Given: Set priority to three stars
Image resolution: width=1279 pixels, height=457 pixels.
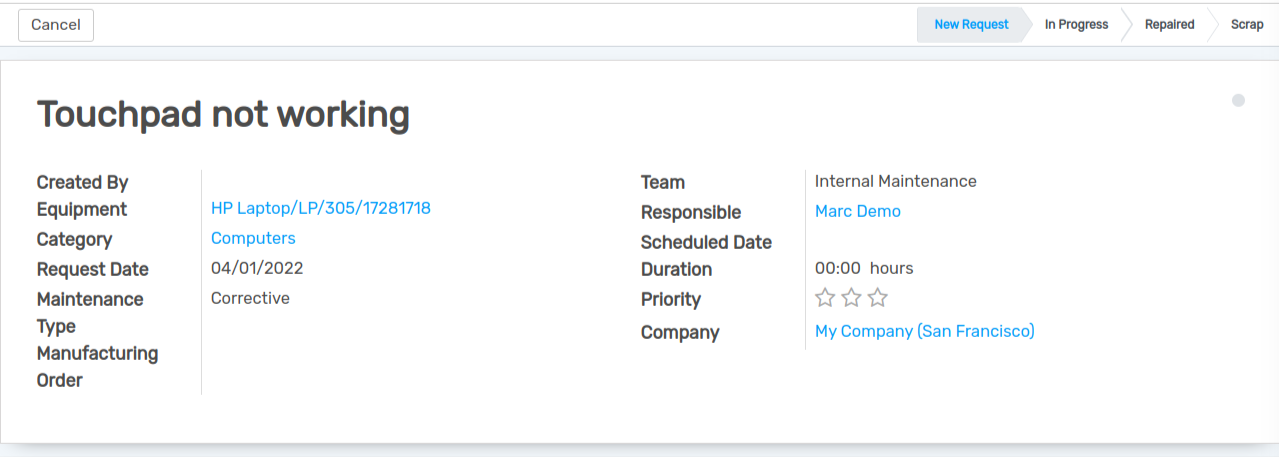Looking at the screenshot, I should (x=877, y=298).
